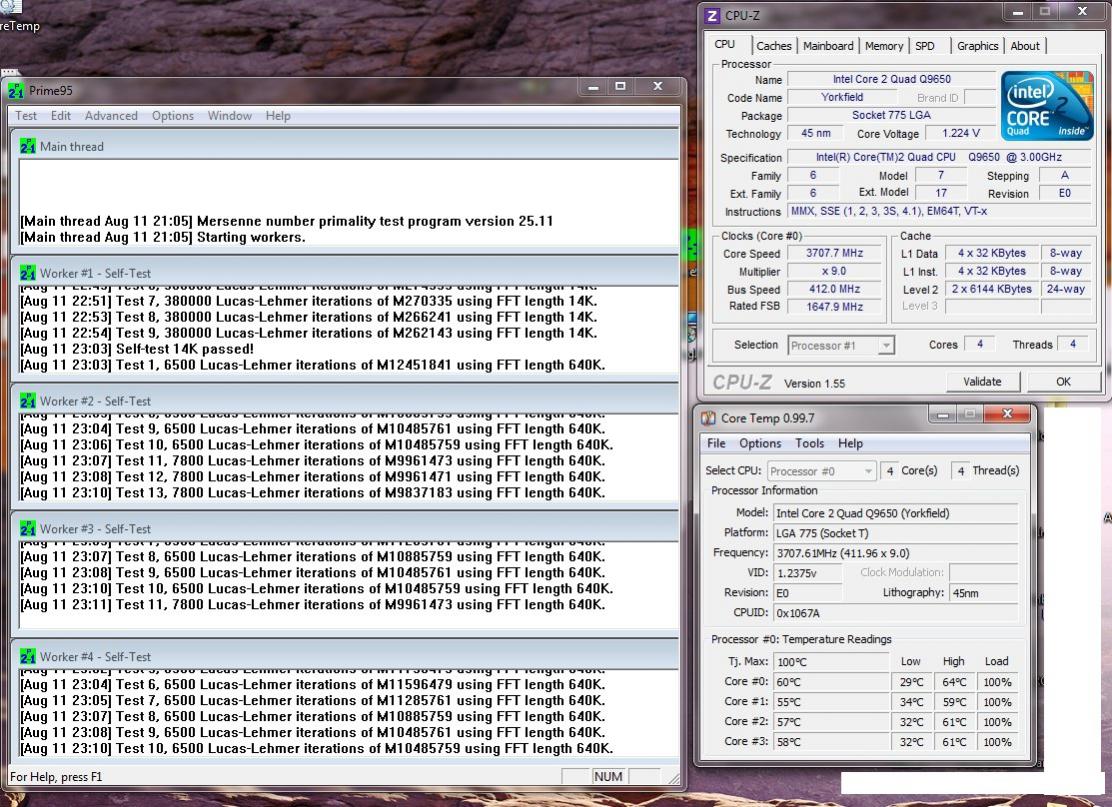Screen dimensions: 1112x807
Task: Click the Worker #2 Test 13 M9837183 line
Action: point(313,493)
